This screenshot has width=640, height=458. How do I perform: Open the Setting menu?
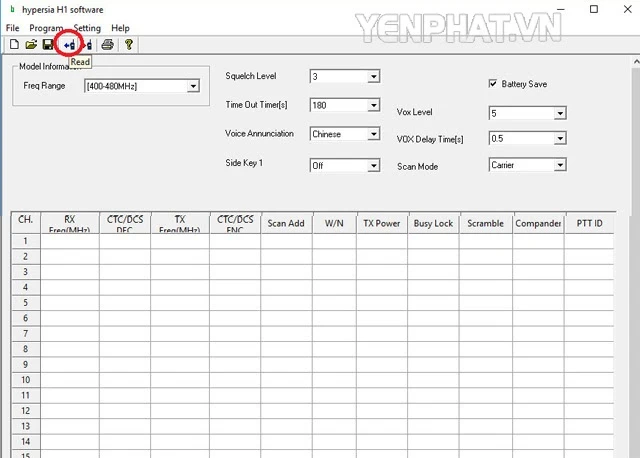[x=87, y=28]
